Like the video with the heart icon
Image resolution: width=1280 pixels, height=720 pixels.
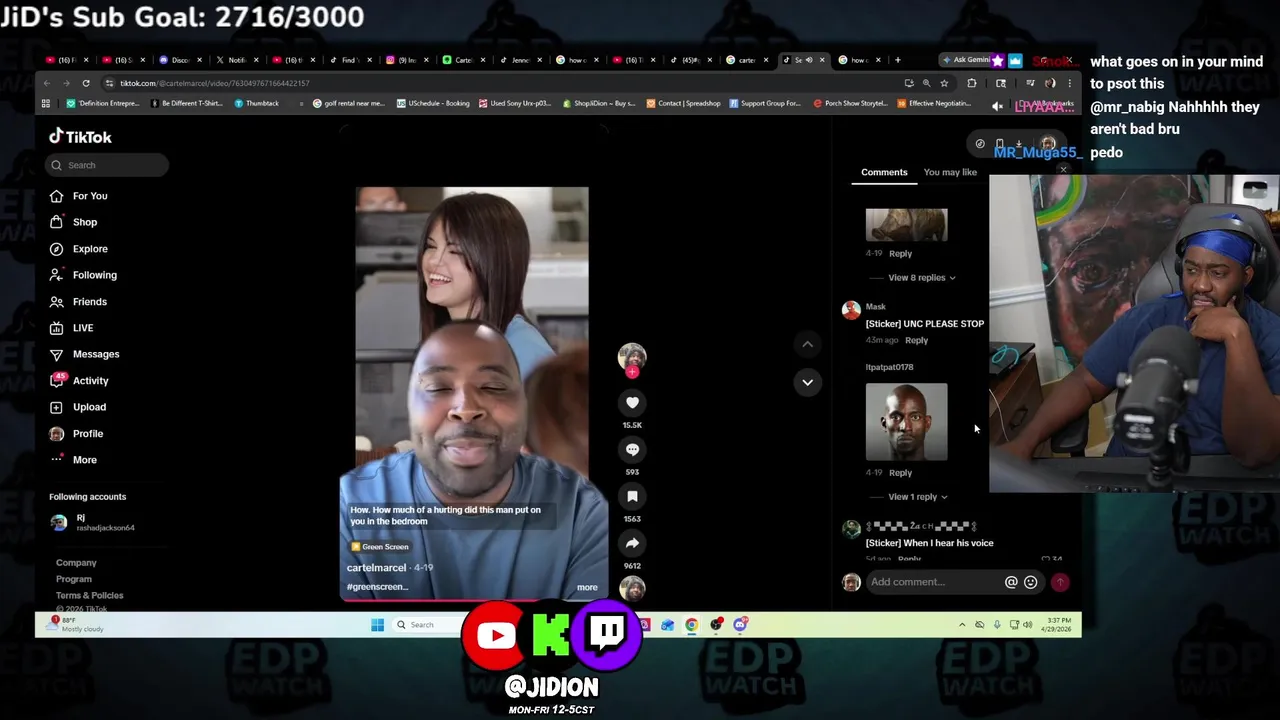pos(632,402)
